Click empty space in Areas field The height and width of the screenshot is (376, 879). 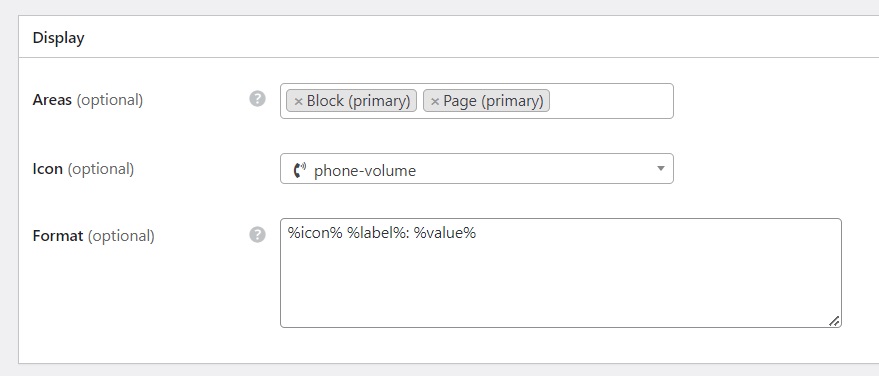pos(611,101)
